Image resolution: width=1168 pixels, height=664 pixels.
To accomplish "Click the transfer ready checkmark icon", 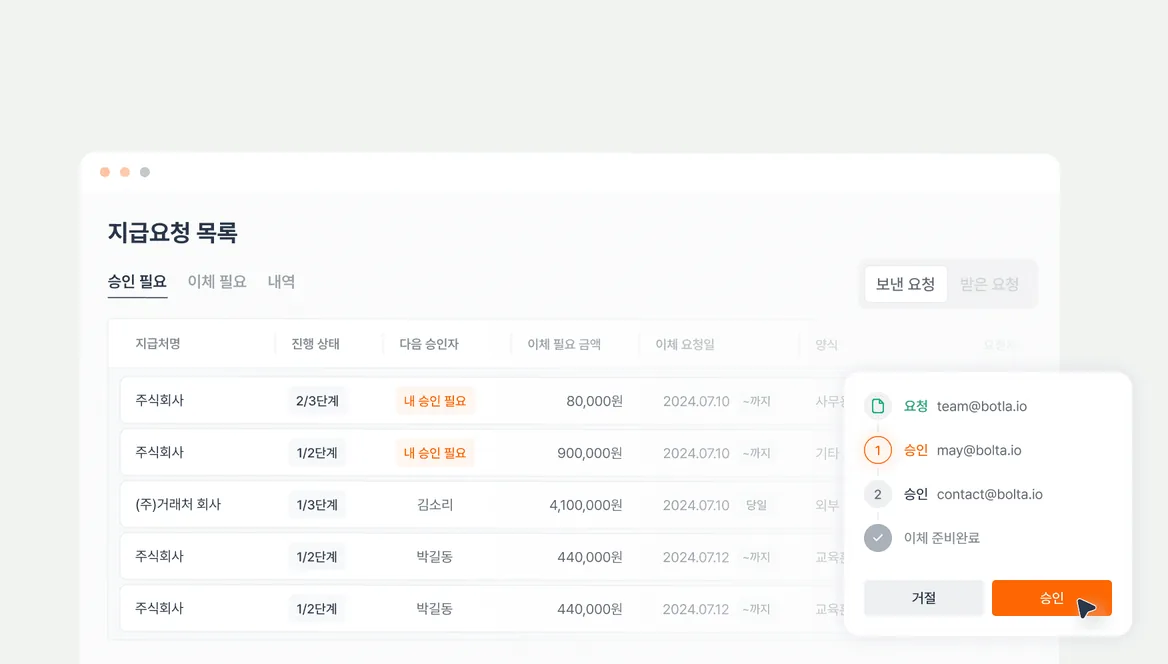I will (877, 538).
